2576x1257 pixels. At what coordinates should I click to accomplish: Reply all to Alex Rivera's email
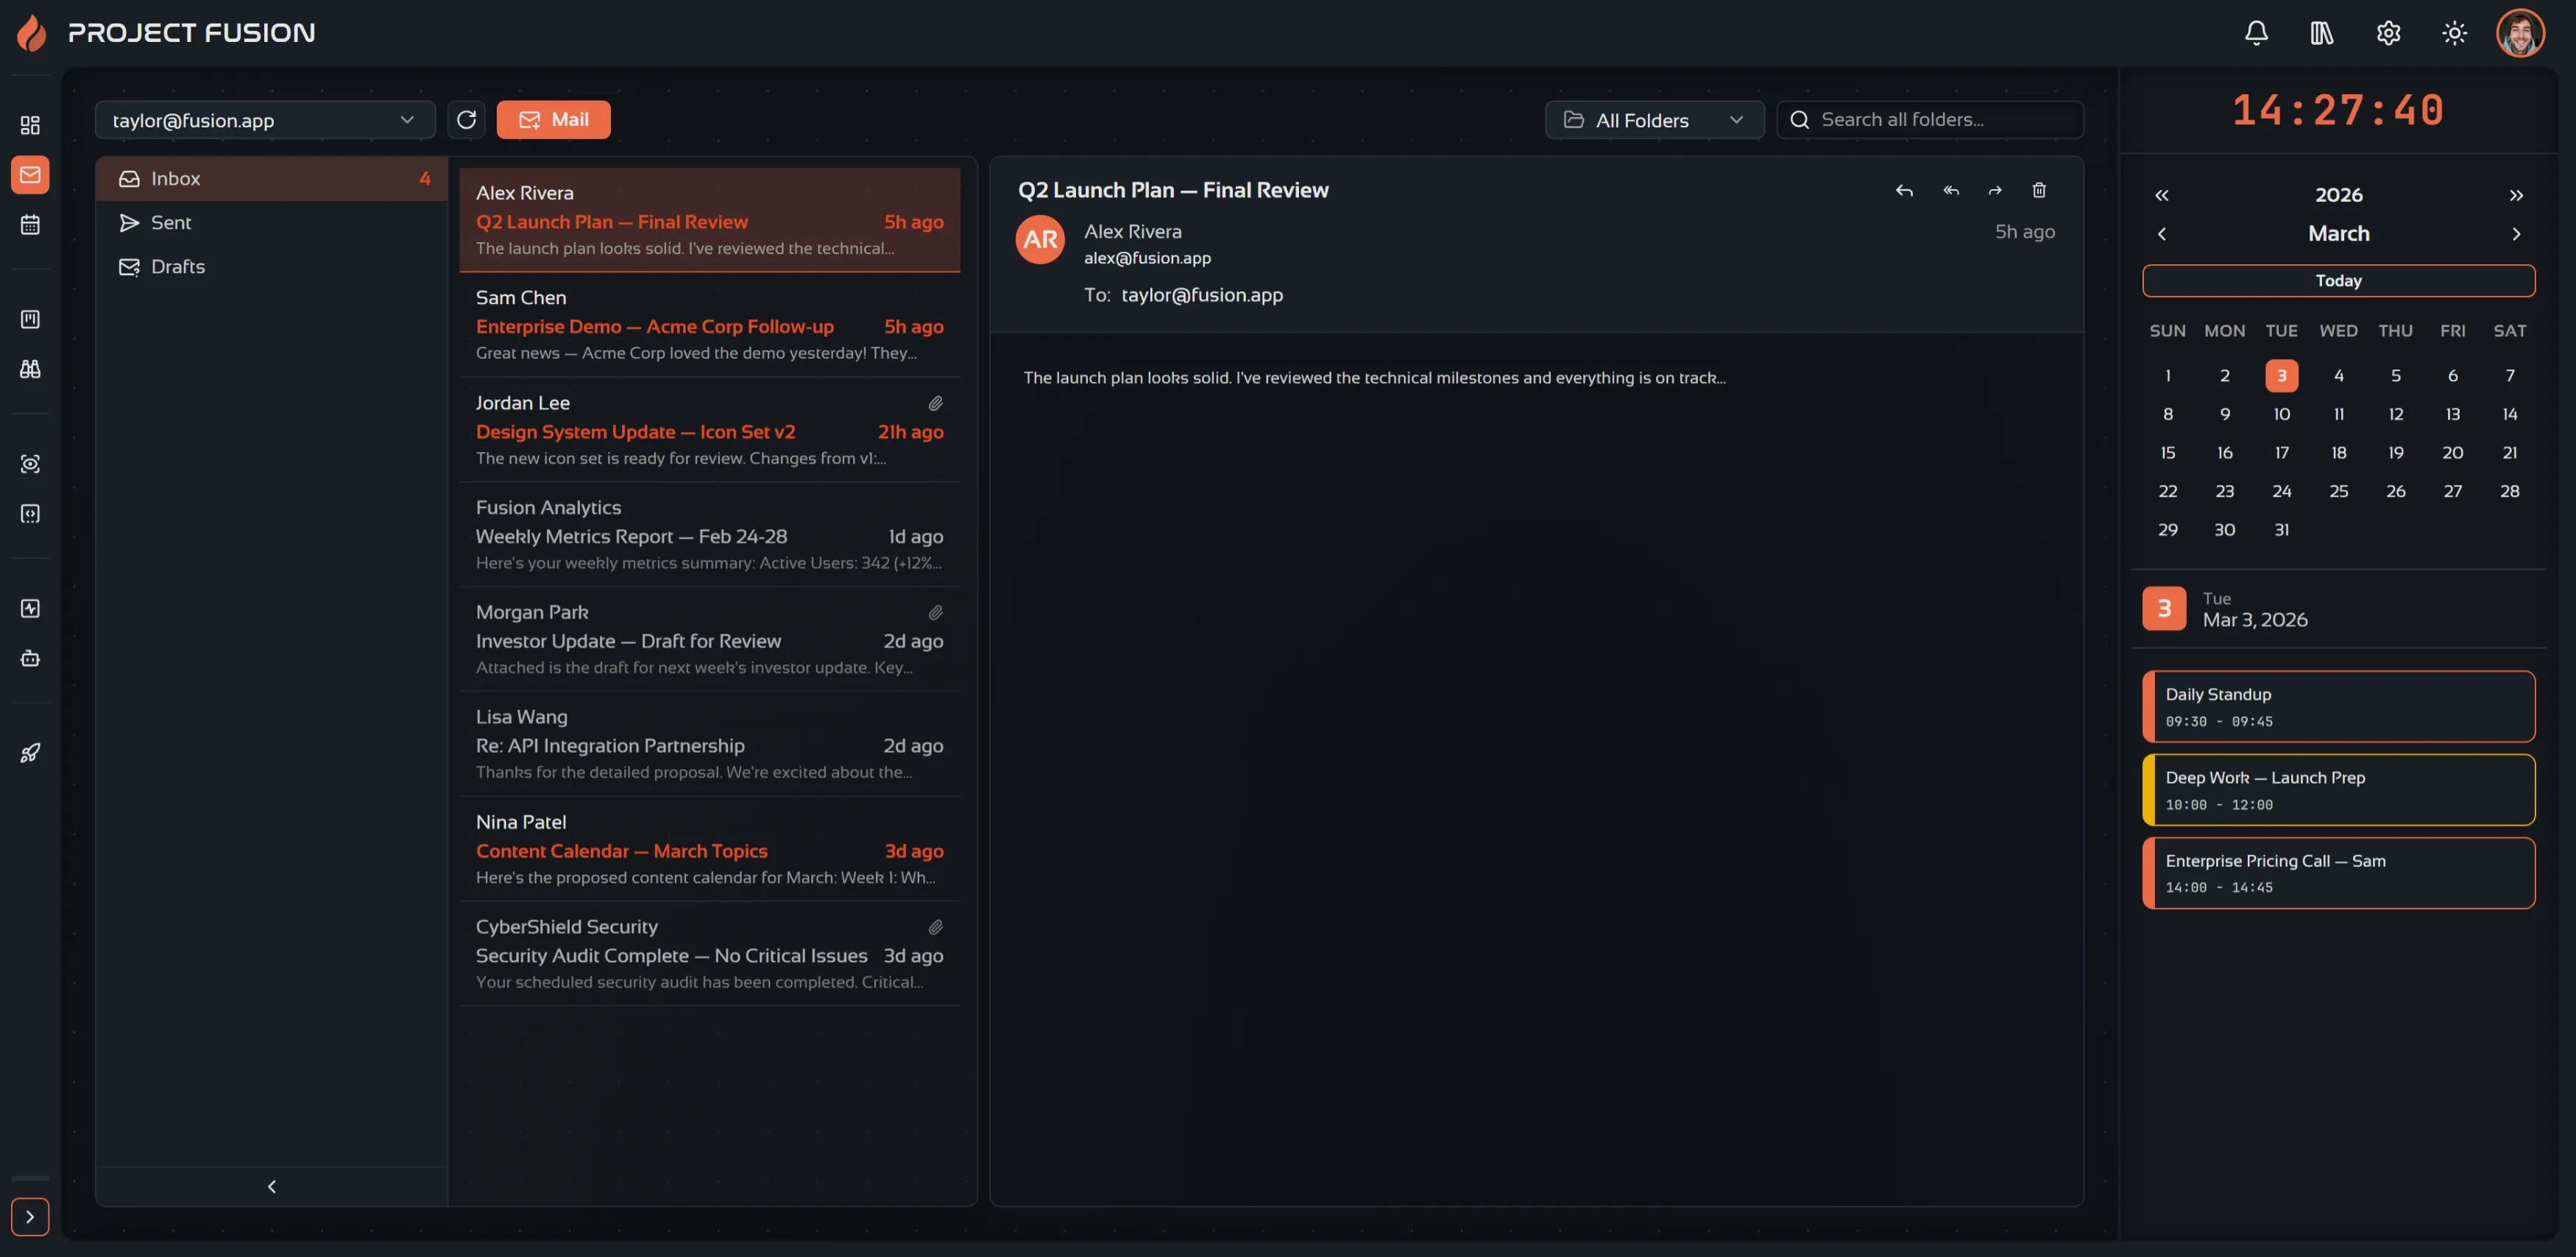(x=1950, y=190)
